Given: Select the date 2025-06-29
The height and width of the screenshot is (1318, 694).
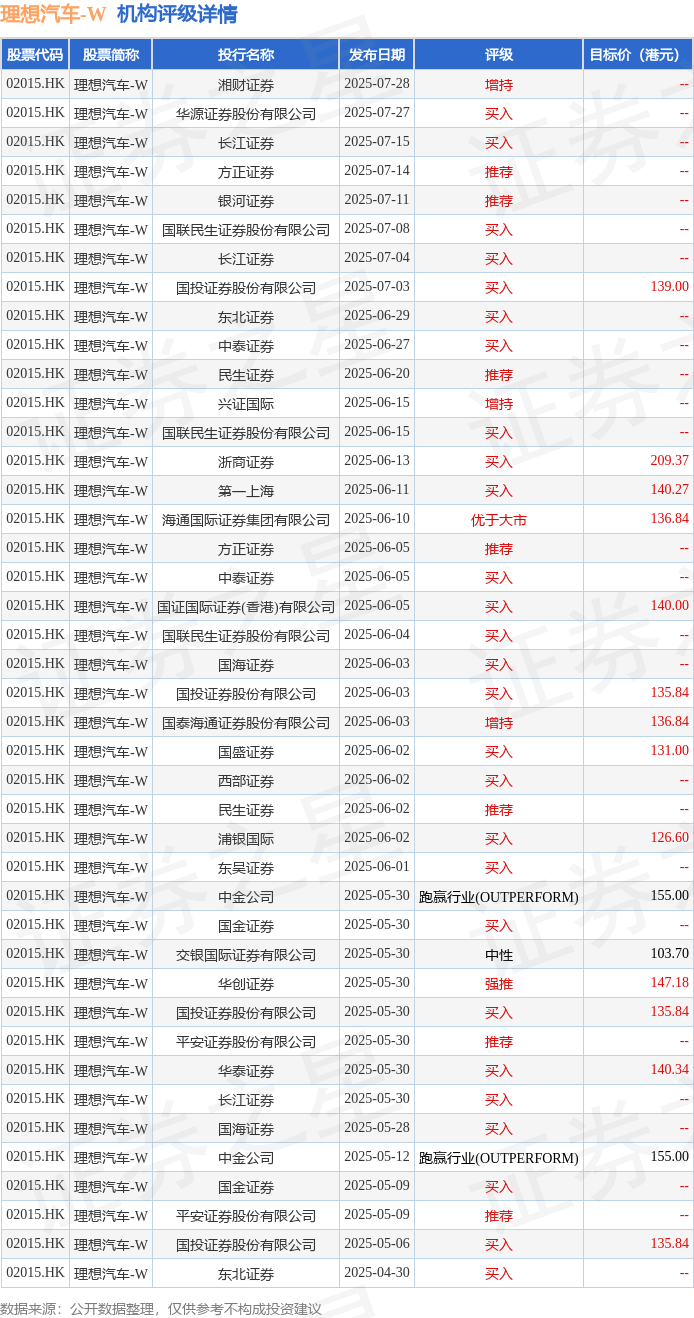Looking at the screenshot, I should click(377, 316).
